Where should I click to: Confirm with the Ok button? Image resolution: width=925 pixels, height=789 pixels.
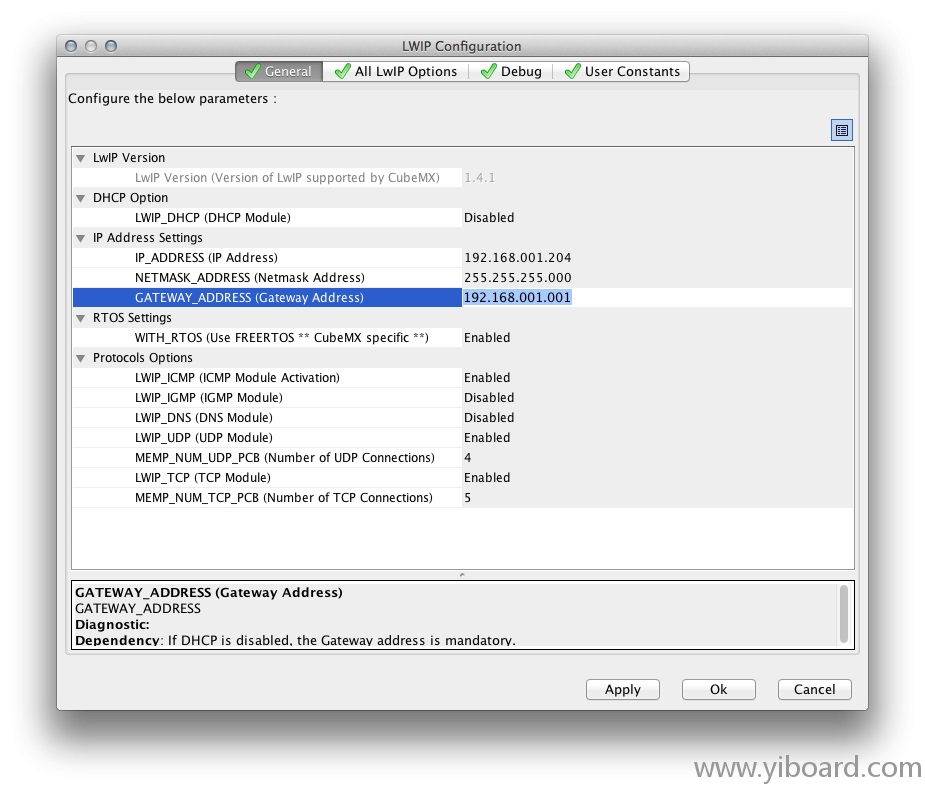click(x=718, y=689)
